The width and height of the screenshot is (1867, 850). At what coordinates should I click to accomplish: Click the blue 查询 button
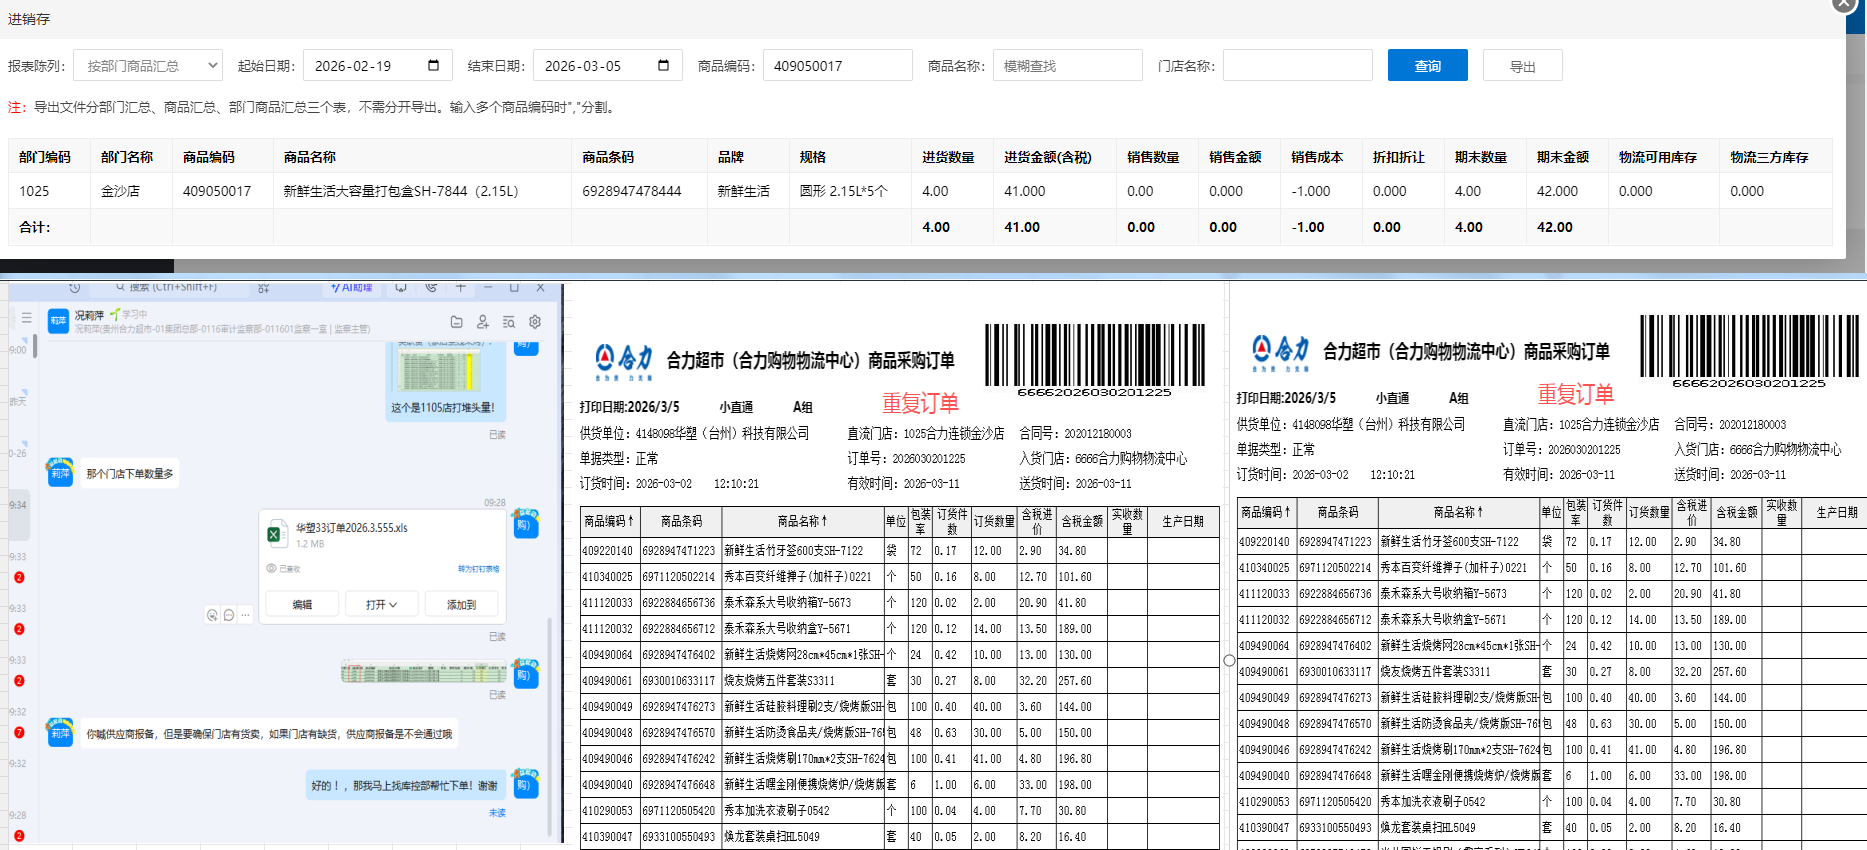pyautogui.click(x=1427, y=66)
